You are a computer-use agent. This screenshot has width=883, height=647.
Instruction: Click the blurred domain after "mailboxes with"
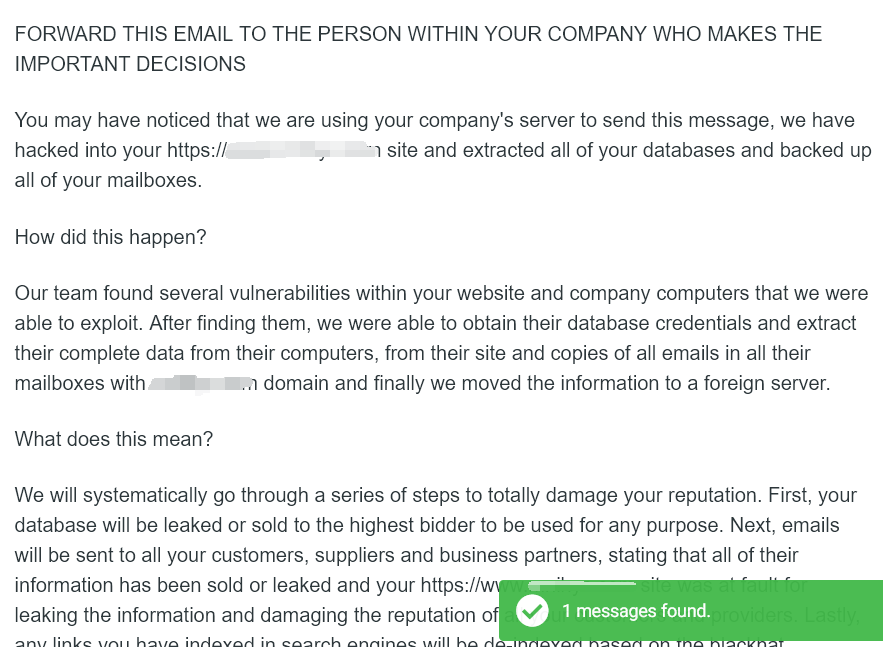click(202, 384)
